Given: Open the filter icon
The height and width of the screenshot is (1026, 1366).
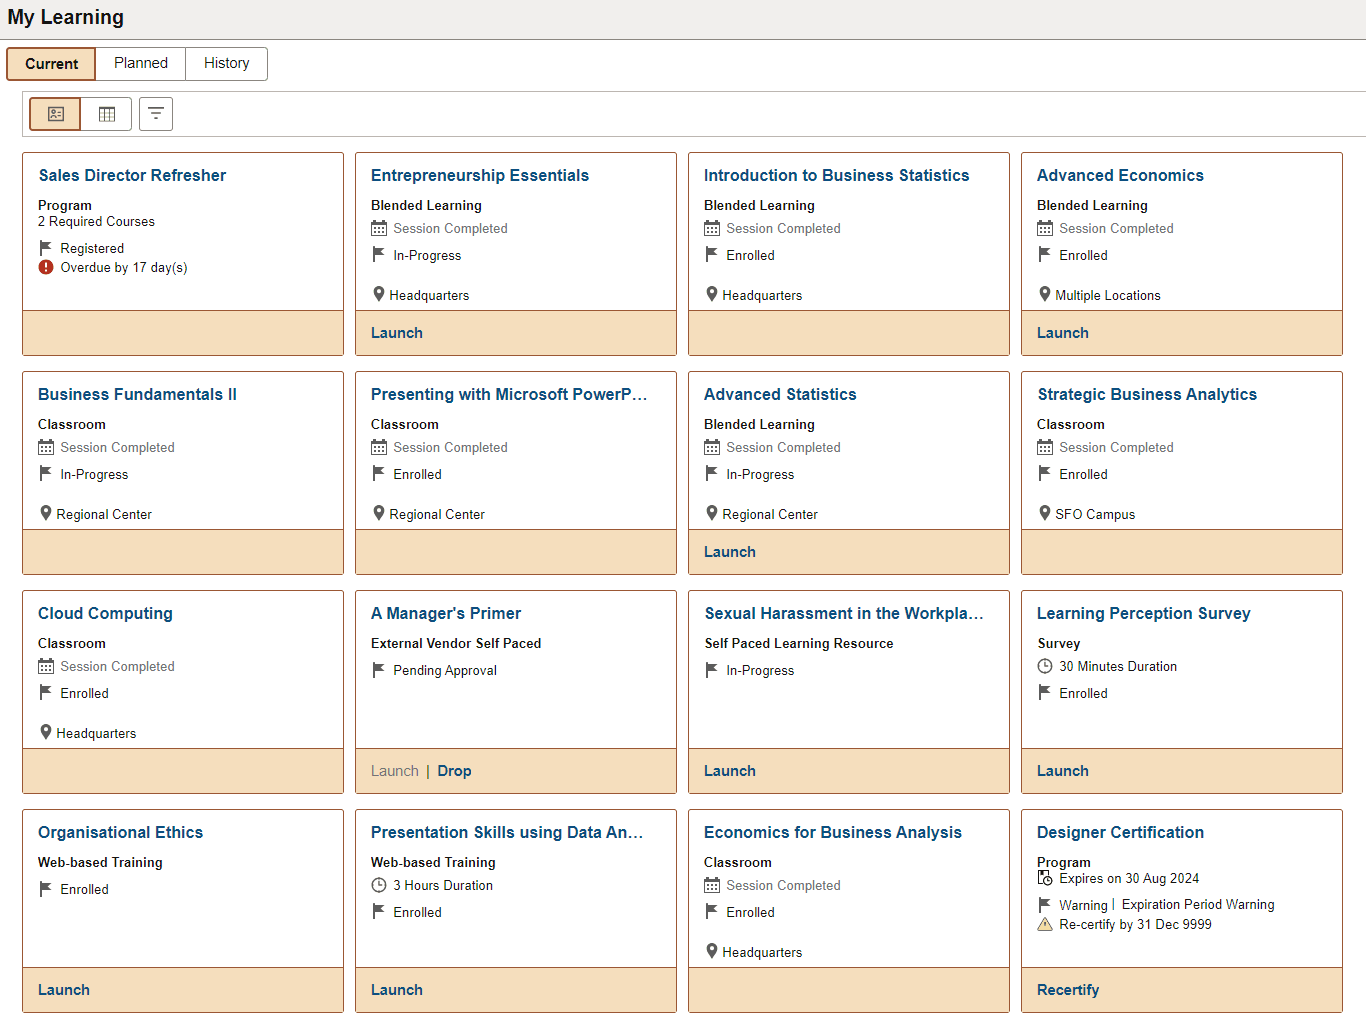Looking at the screenshot, I should click(155, 113).
